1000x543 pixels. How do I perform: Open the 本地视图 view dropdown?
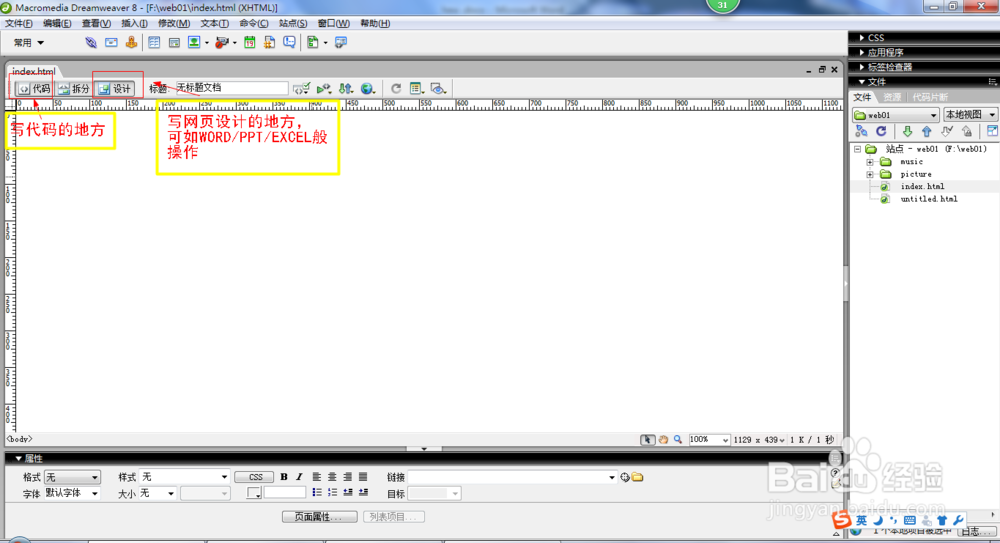970,115
